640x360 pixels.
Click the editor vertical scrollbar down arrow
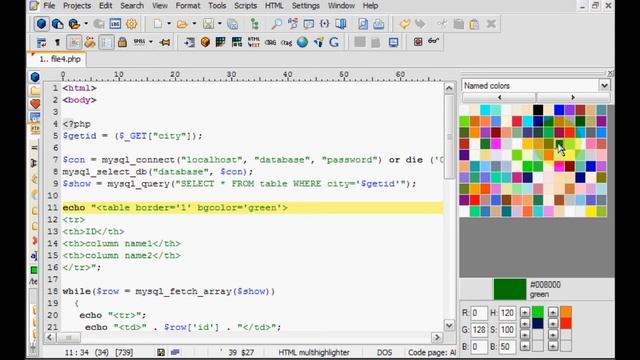tap(449, 325)
